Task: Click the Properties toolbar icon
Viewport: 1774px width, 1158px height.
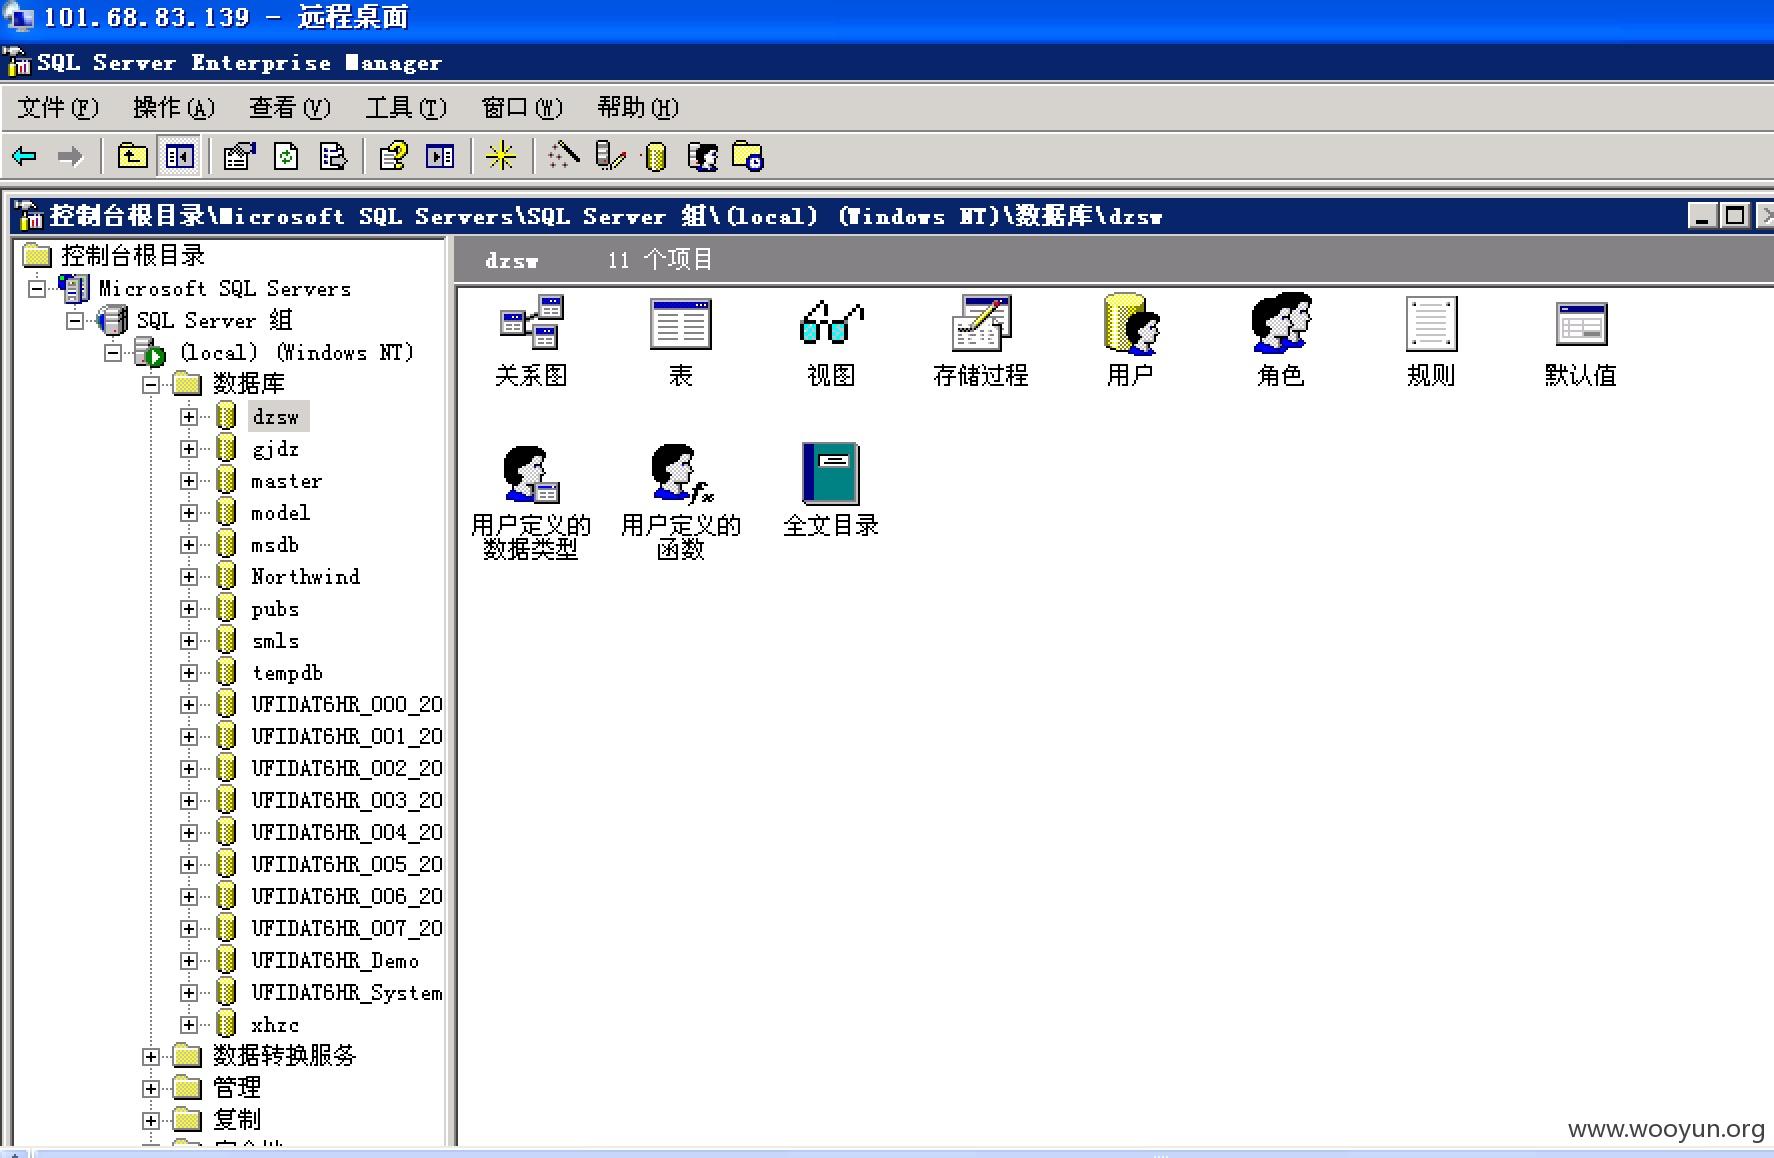Action: 239,156
